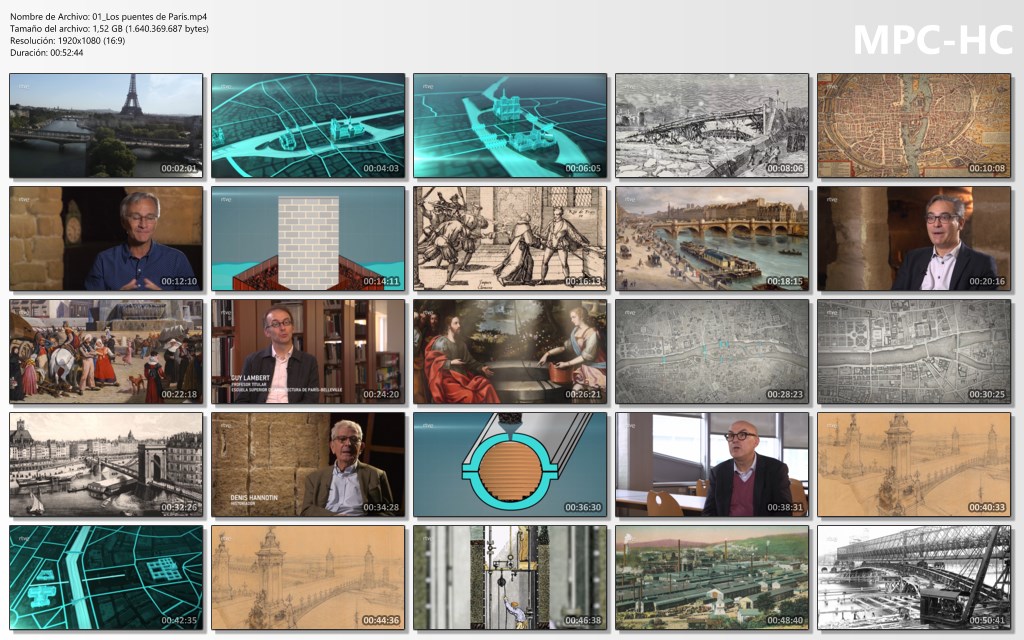
Task: Open the teal city grid thumbnail at 00:42:35
Action: pyautogui.click(x=106, y=577)
